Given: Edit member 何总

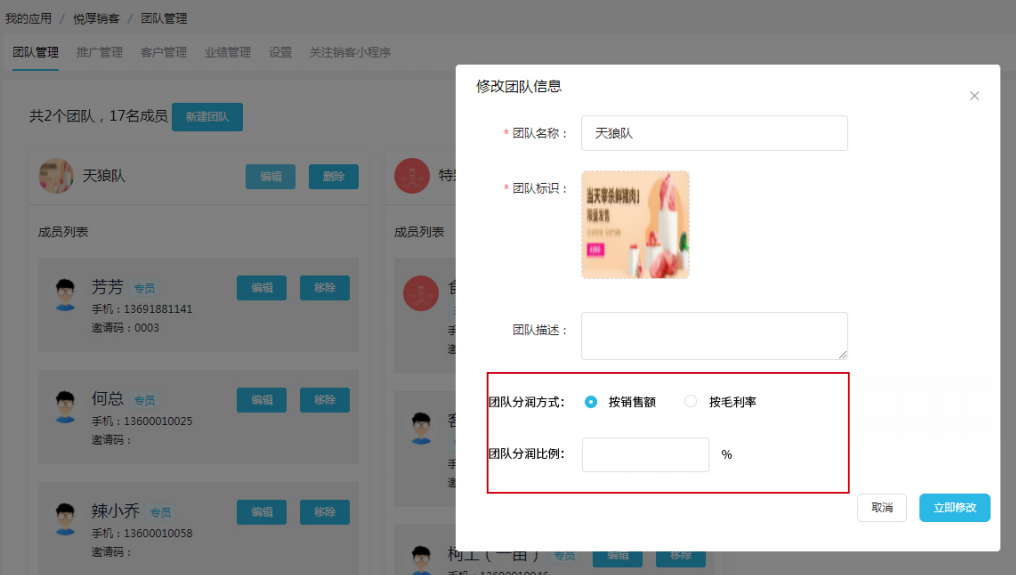Looking at the screenshot, I should (262, 400).
